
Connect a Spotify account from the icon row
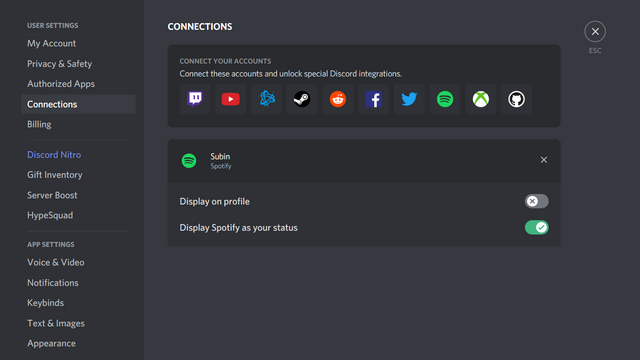(445, 99)
